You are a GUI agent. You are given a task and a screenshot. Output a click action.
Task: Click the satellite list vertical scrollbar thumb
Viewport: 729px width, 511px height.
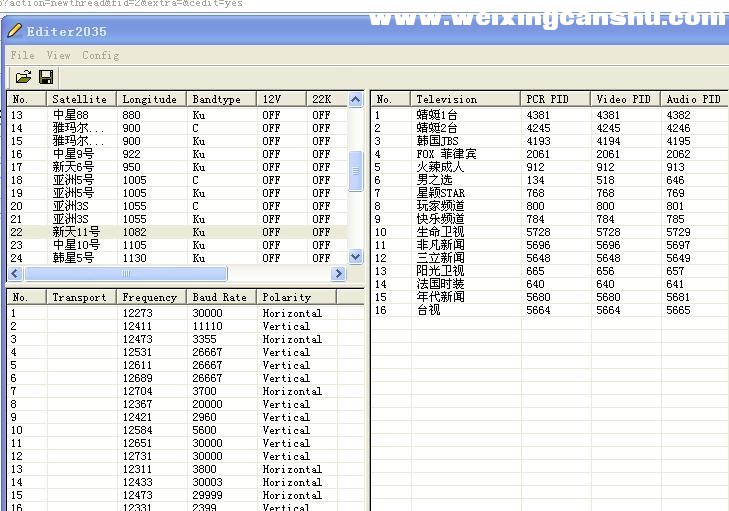pyautogui.click(x=355, y=170)
